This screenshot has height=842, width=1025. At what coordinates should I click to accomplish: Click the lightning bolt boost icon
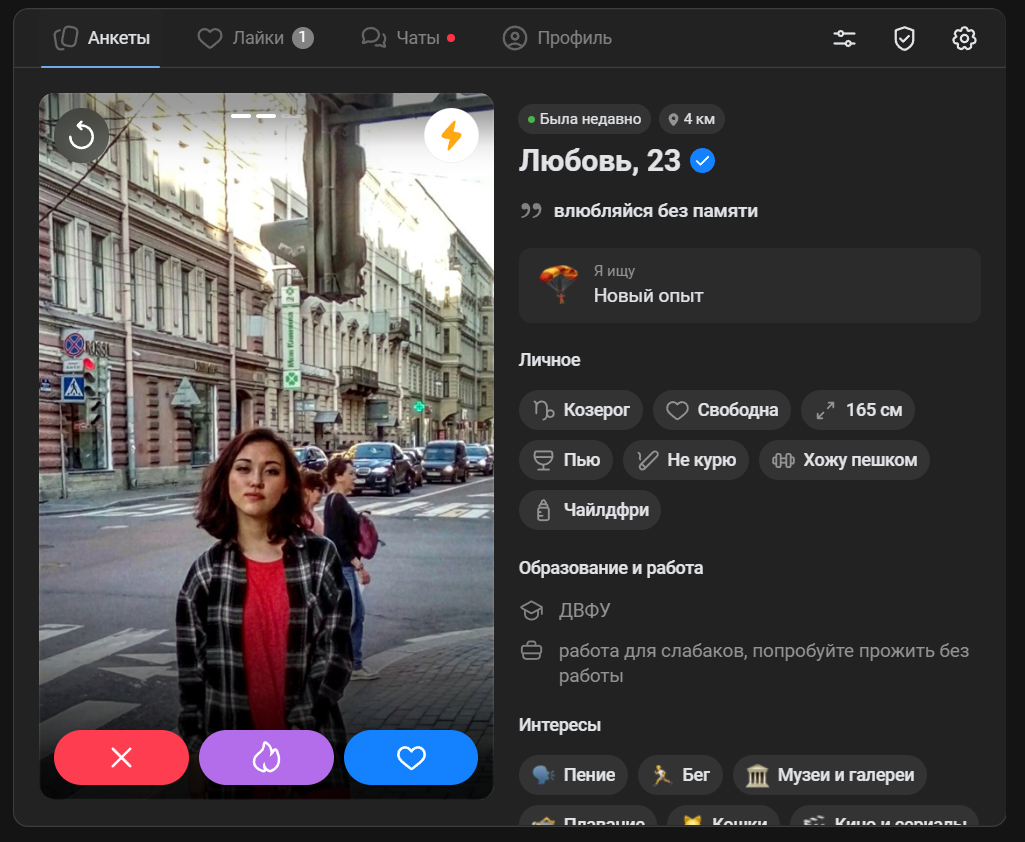tap(451, 135)
